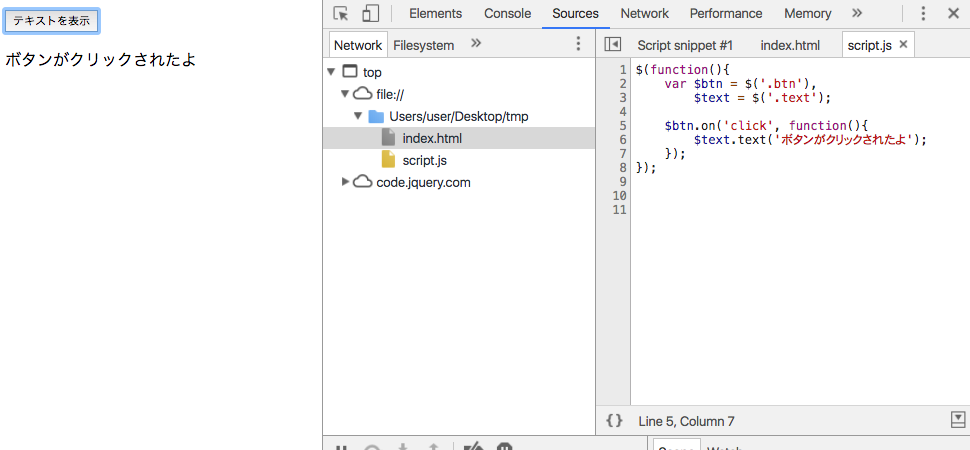The image size is (970, 450).
Task: Click '.btn' selector string in code
Action: click(x=782, y=84)
